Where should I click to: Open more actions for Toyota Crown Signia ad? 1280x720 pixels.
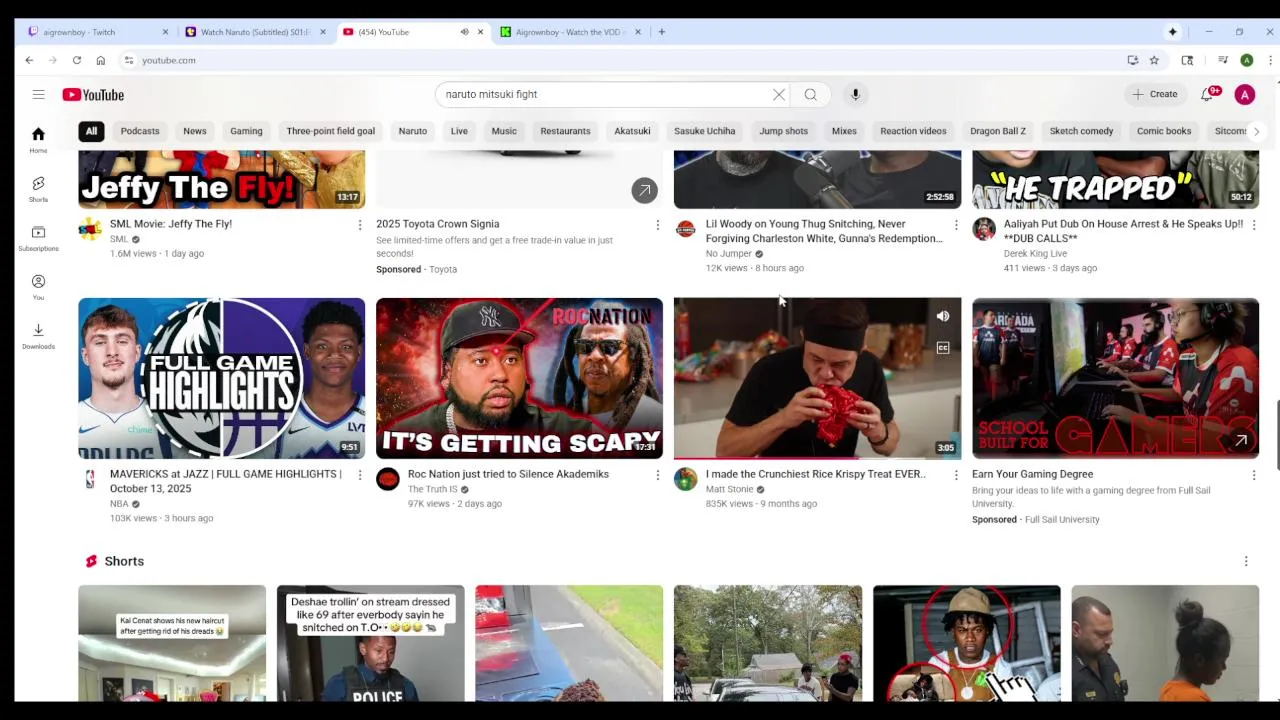(x=657, y=225)
